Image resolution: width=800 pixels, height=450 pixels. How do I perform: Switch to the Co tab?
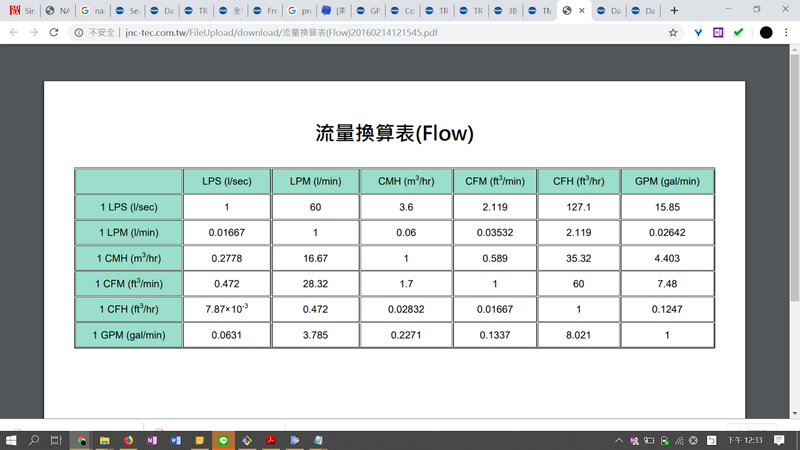click(x=403, y=11)
